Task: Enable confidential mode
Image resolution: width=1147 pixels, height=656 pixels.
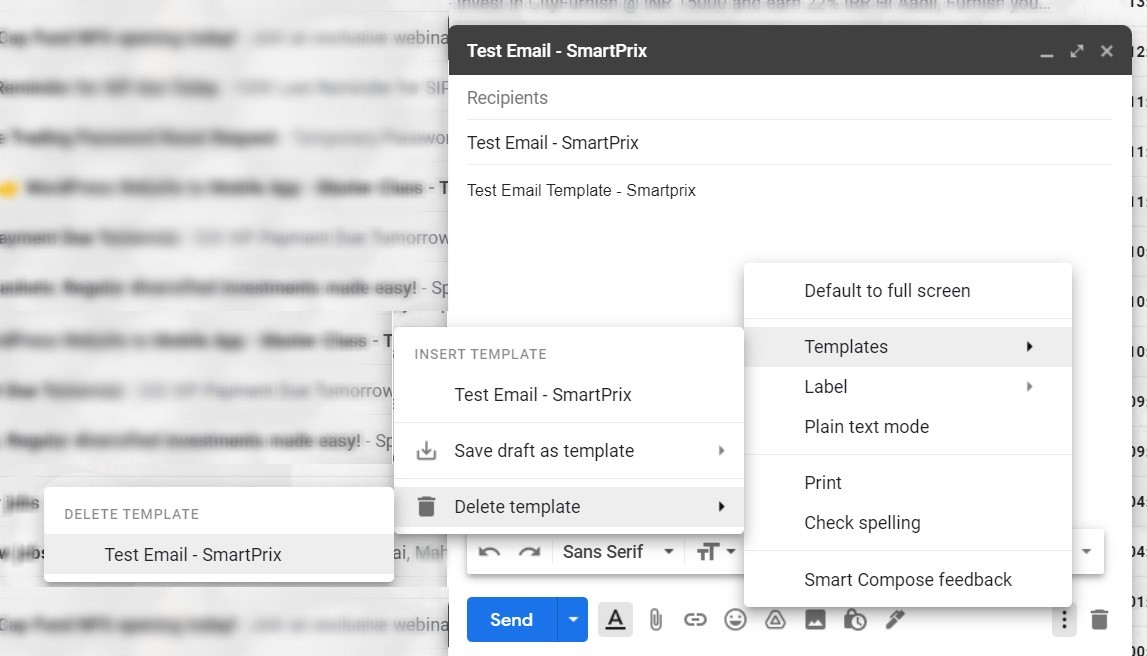Action: click(x=855, y=619)
